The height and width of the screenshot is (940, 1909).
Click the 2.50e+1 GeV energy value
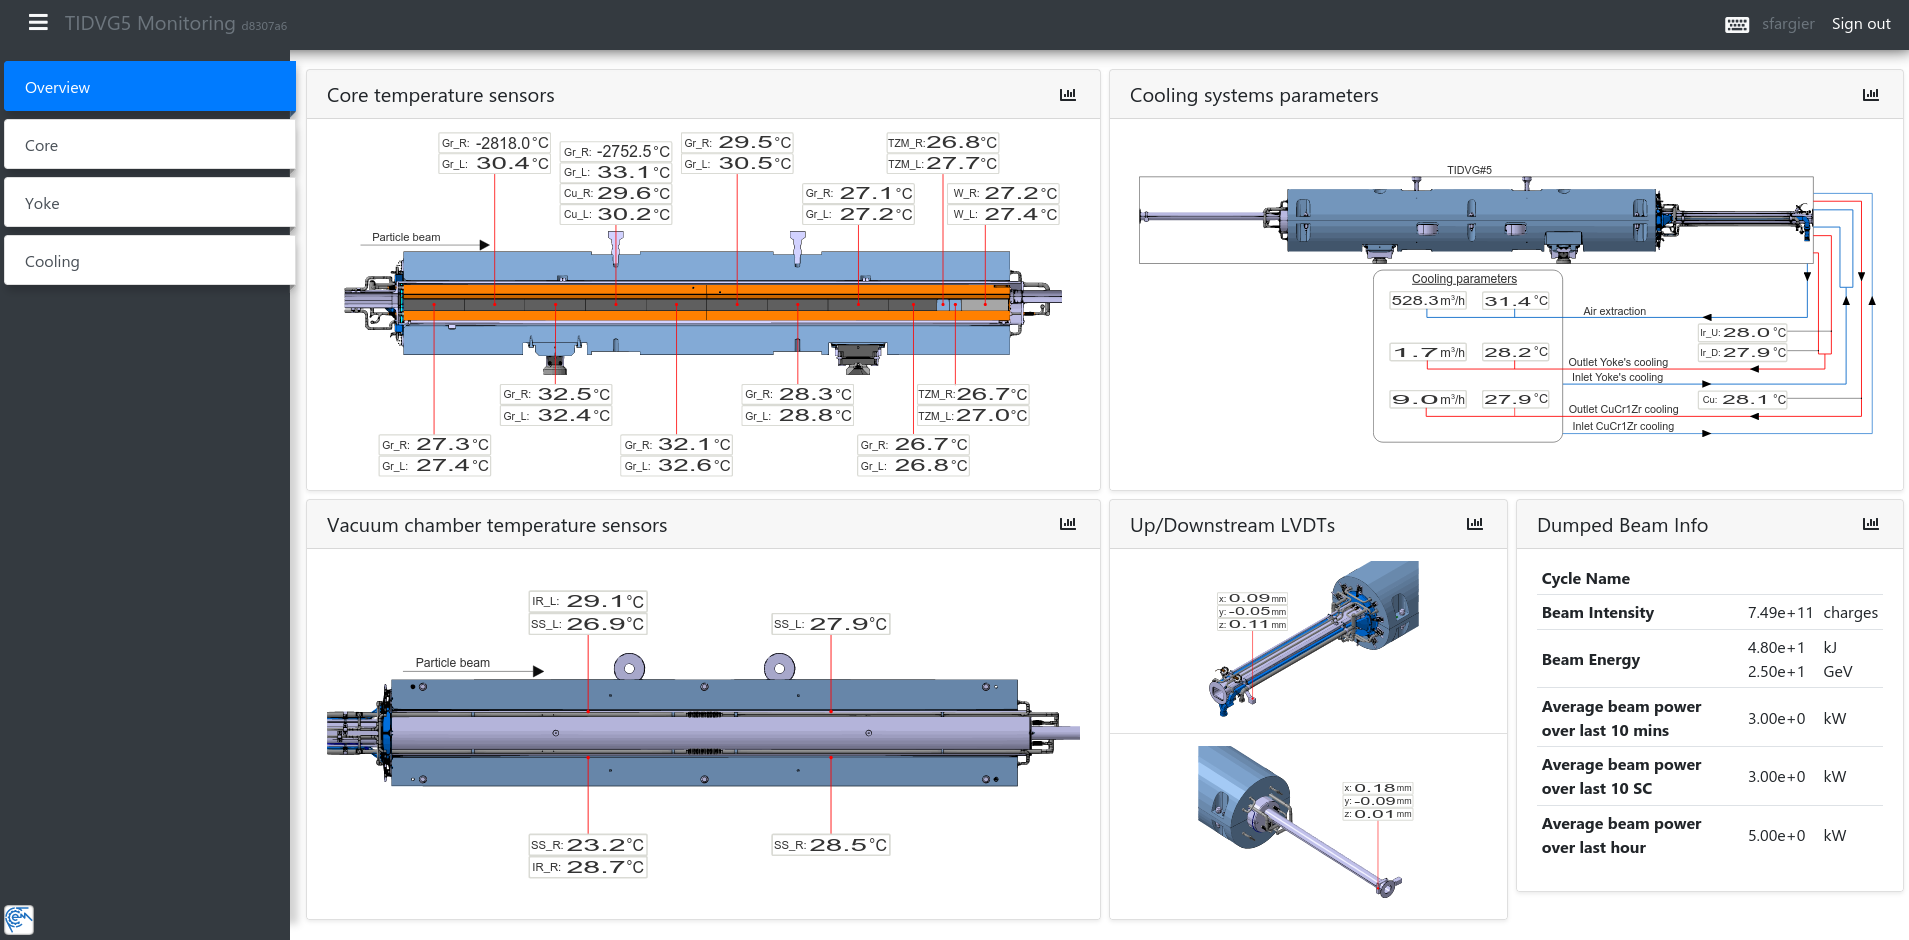(1776, 671)
